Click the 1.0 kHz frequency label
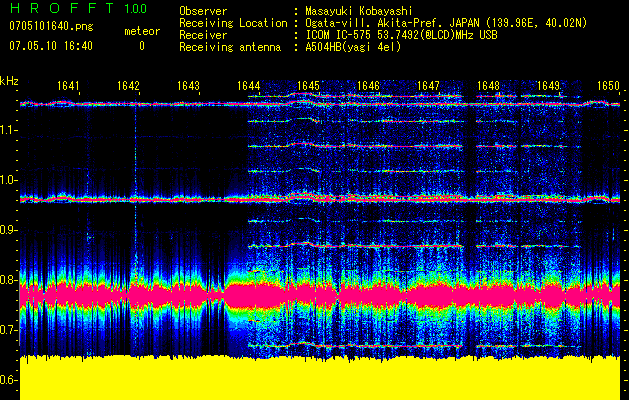 point(8,180)
